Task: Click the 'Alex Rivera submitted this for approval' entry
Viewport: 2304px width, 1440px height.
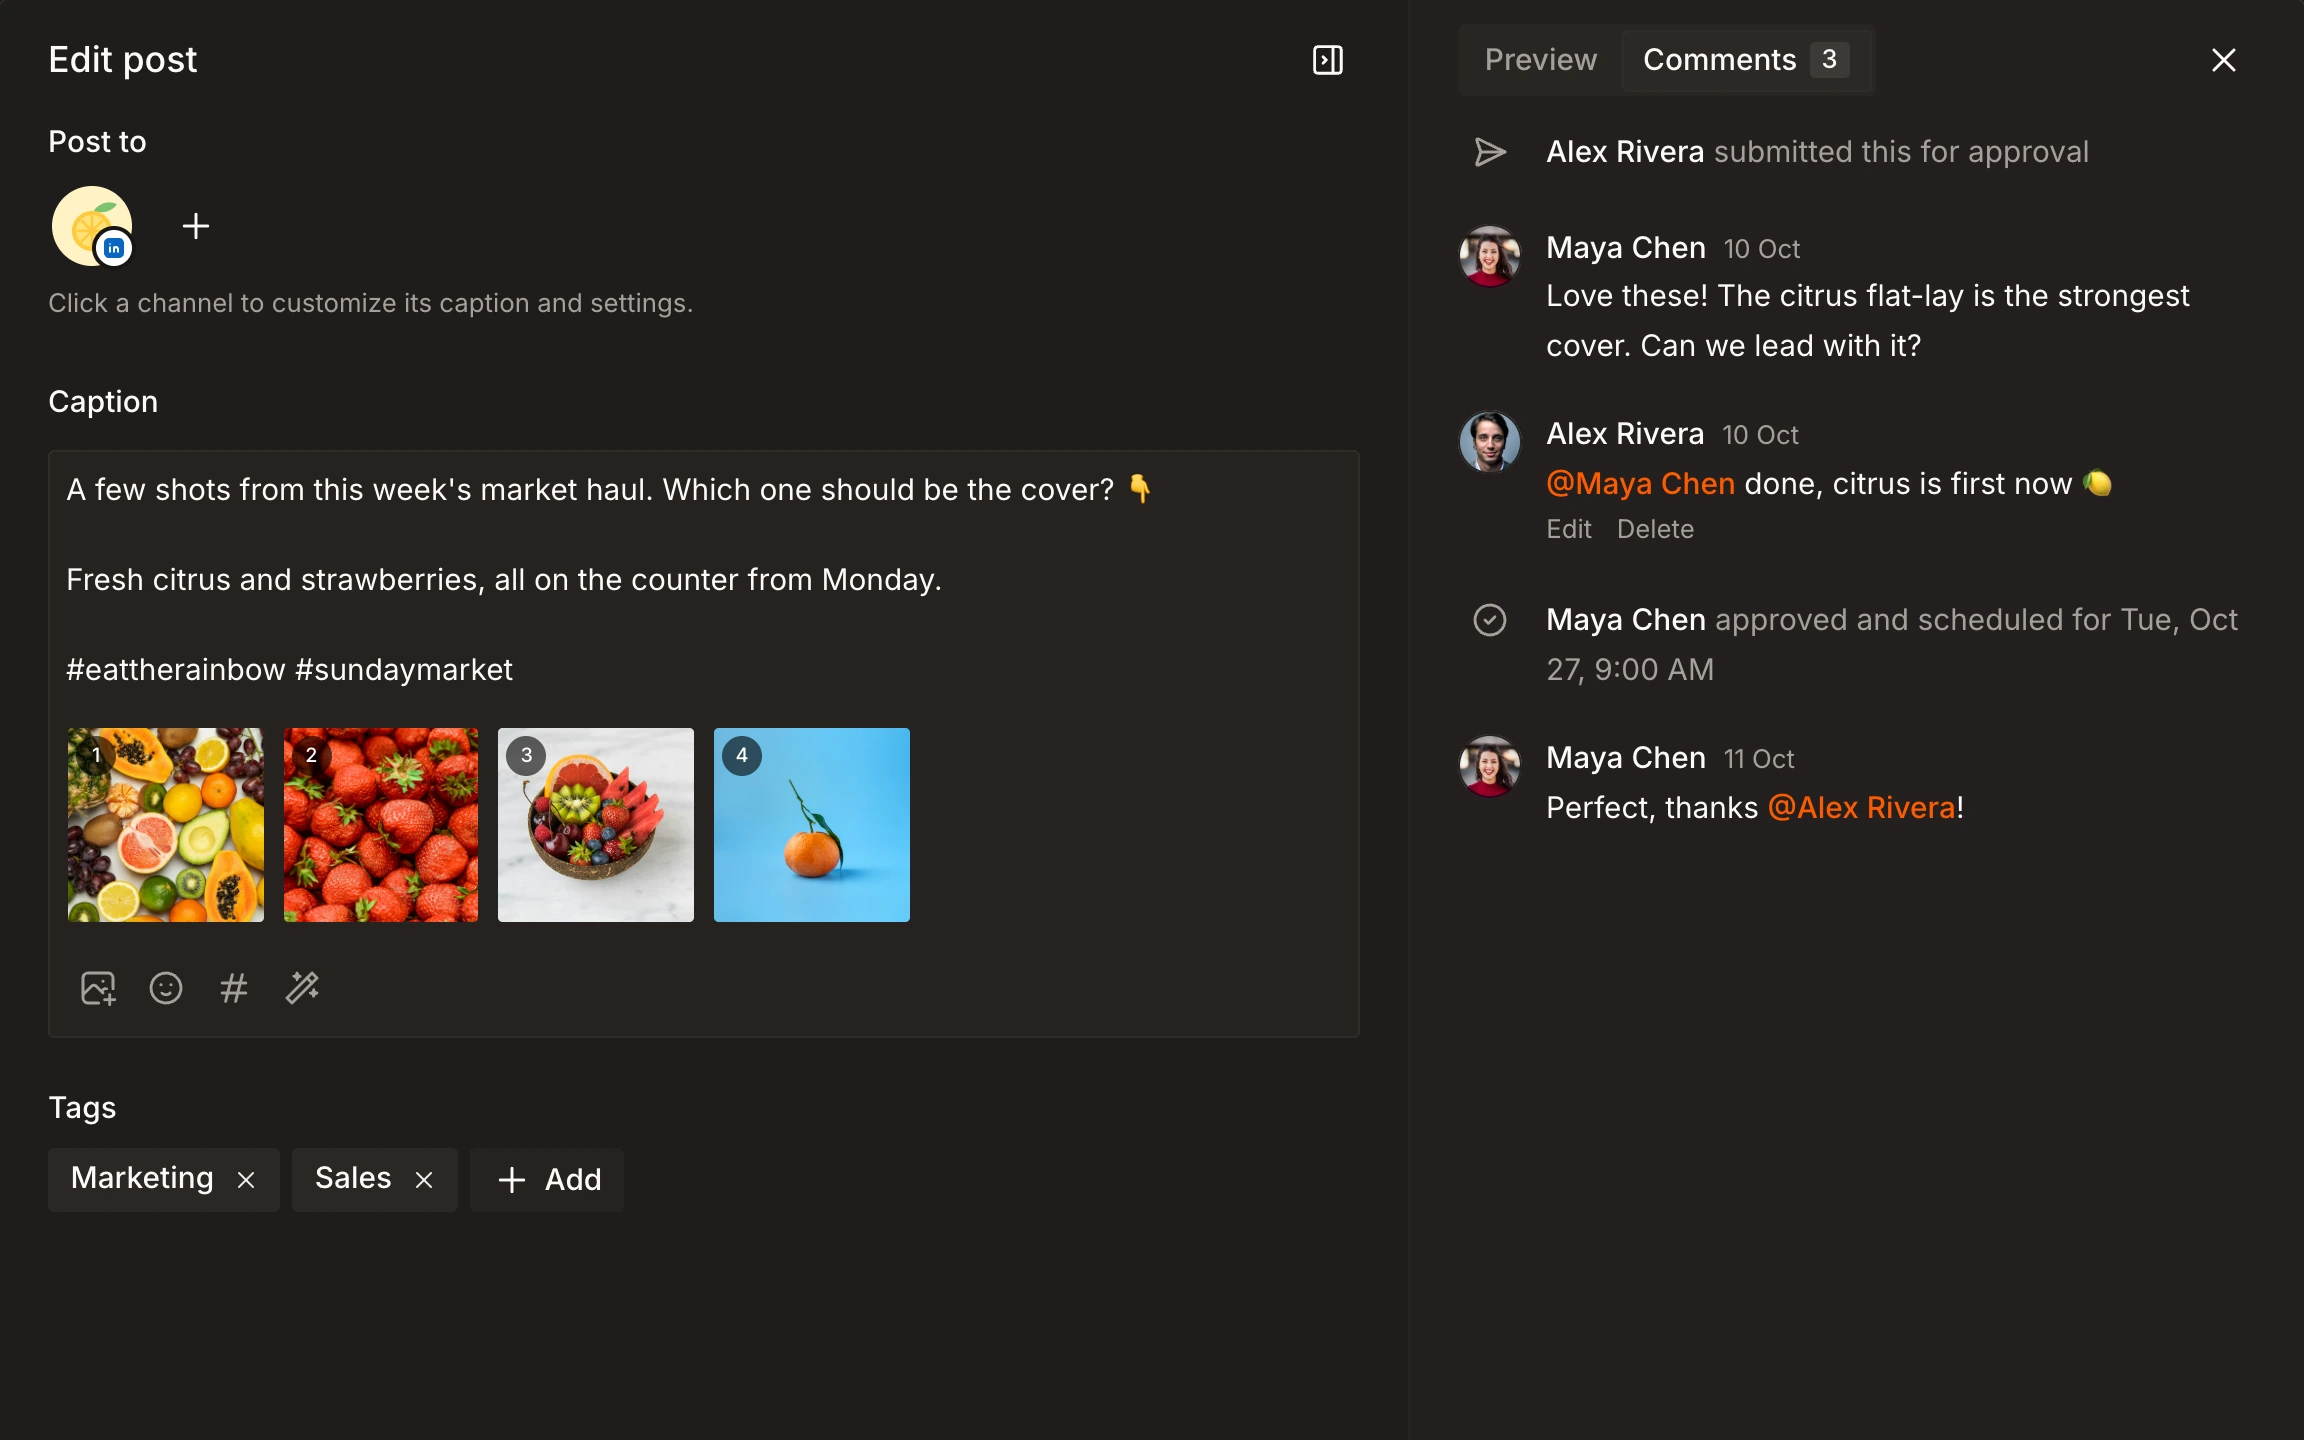Action: click(x=1817, y=152)
